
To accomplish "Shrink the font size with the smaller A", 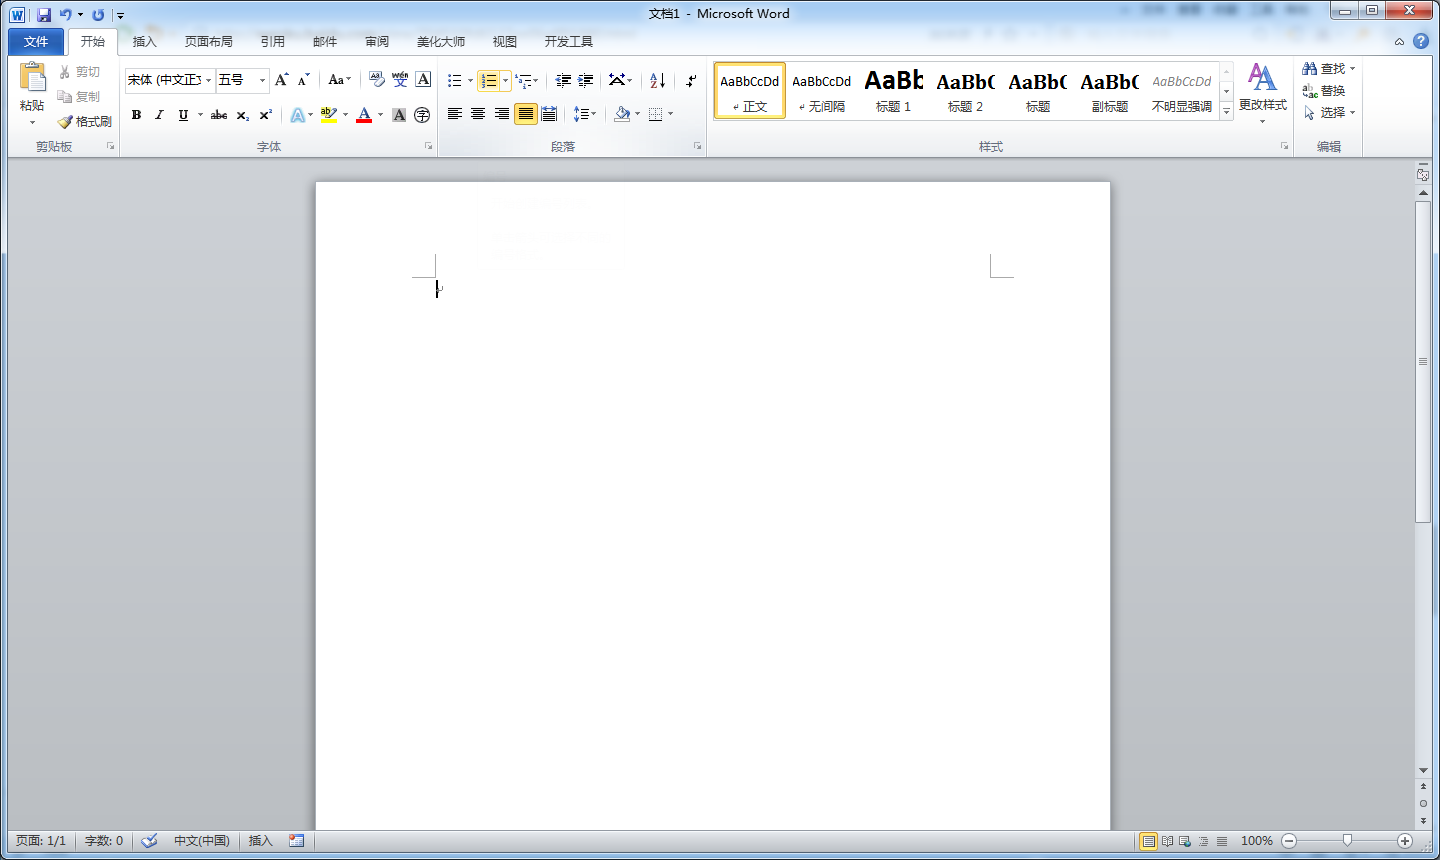I will pos(303,80).
